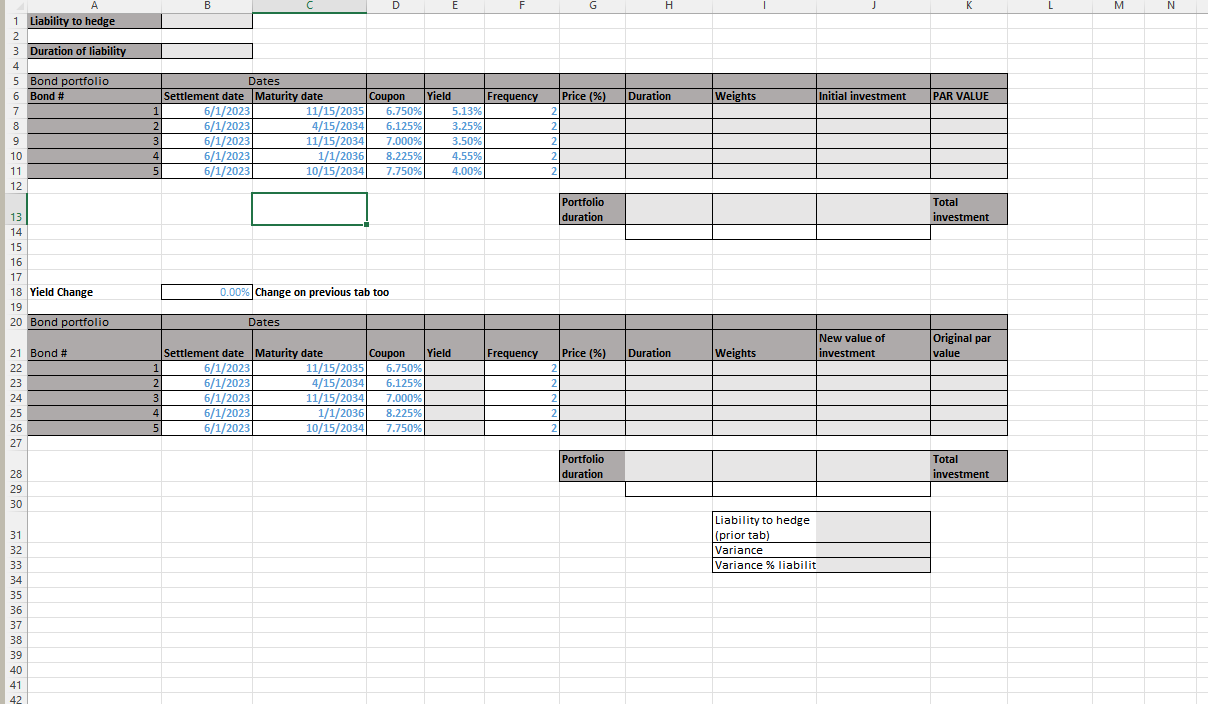Image resolution: width=1208 pixels, height=704 pixels.
Task: Click the 6.125% coupon in row 23
Action: pyautogui.click(x=396, y=383)
